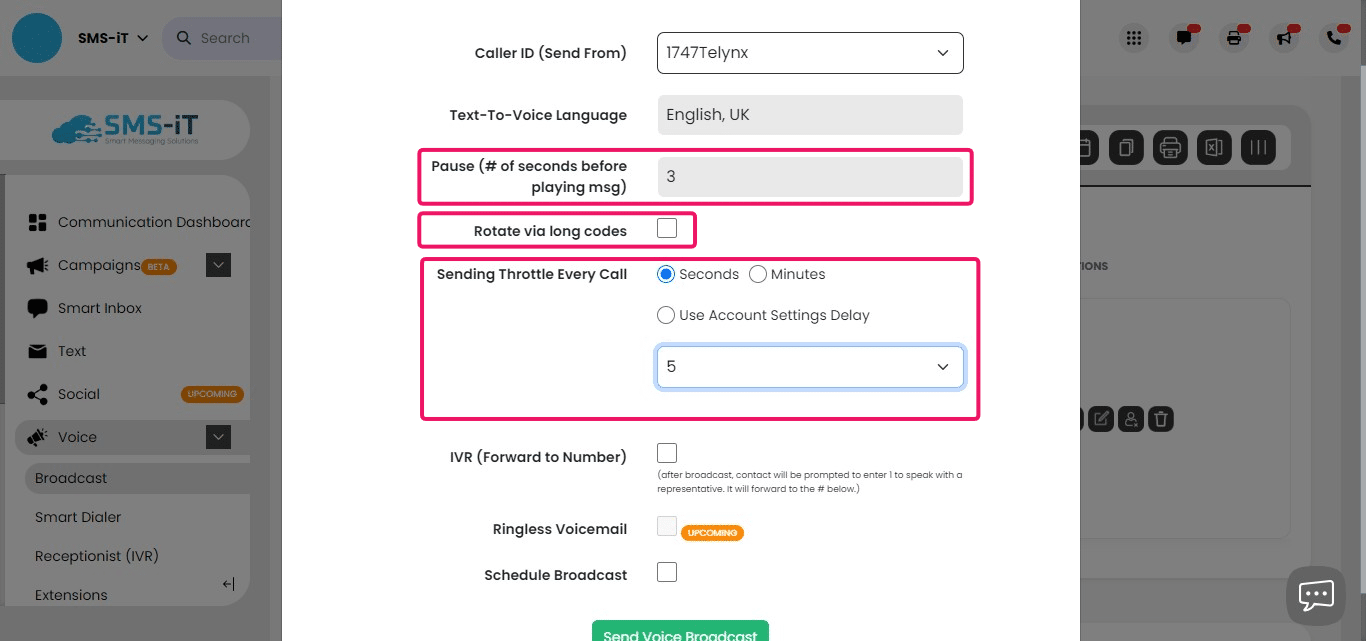The width and height of the screenshot is (1366, 641).
Task: Open the Caller ID dropdown
Action: (810, 53)
